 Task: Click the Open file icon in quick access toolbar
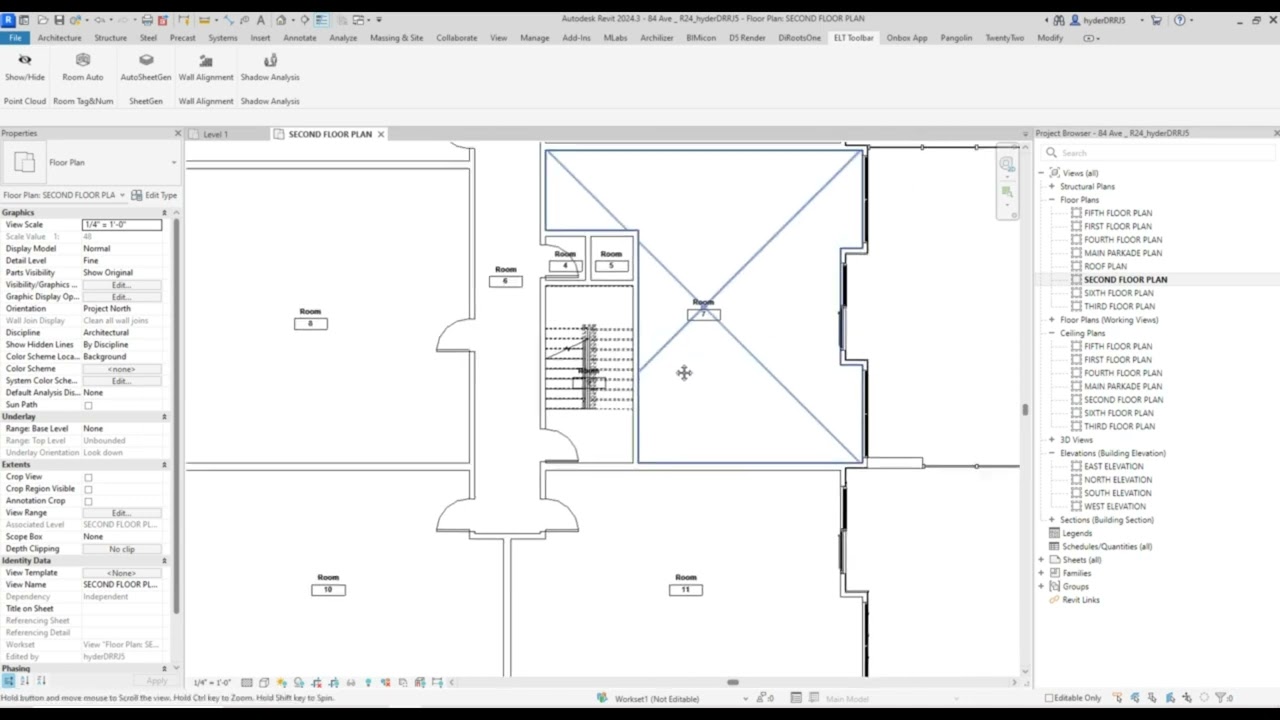coord(42,19)
